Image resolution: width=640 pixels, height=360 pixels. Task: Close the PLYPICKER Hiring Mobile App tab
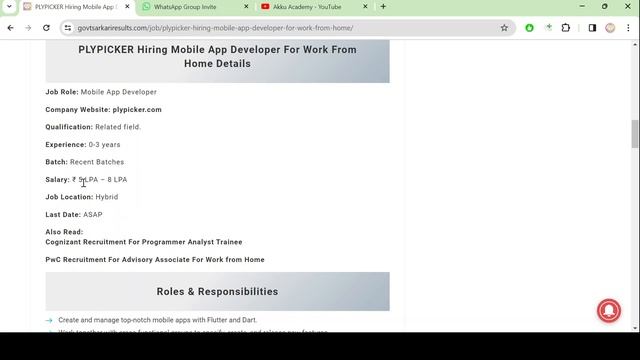[x=127, y=7]
